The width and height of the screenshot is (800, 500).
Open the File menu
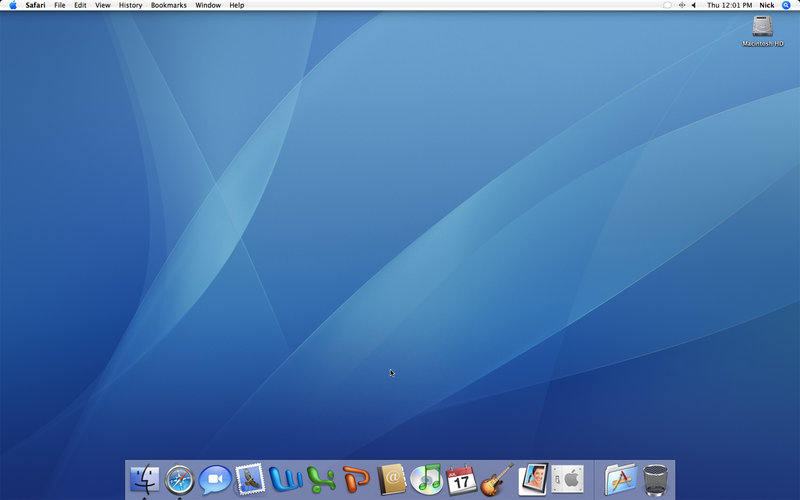[x=60, y=5]
